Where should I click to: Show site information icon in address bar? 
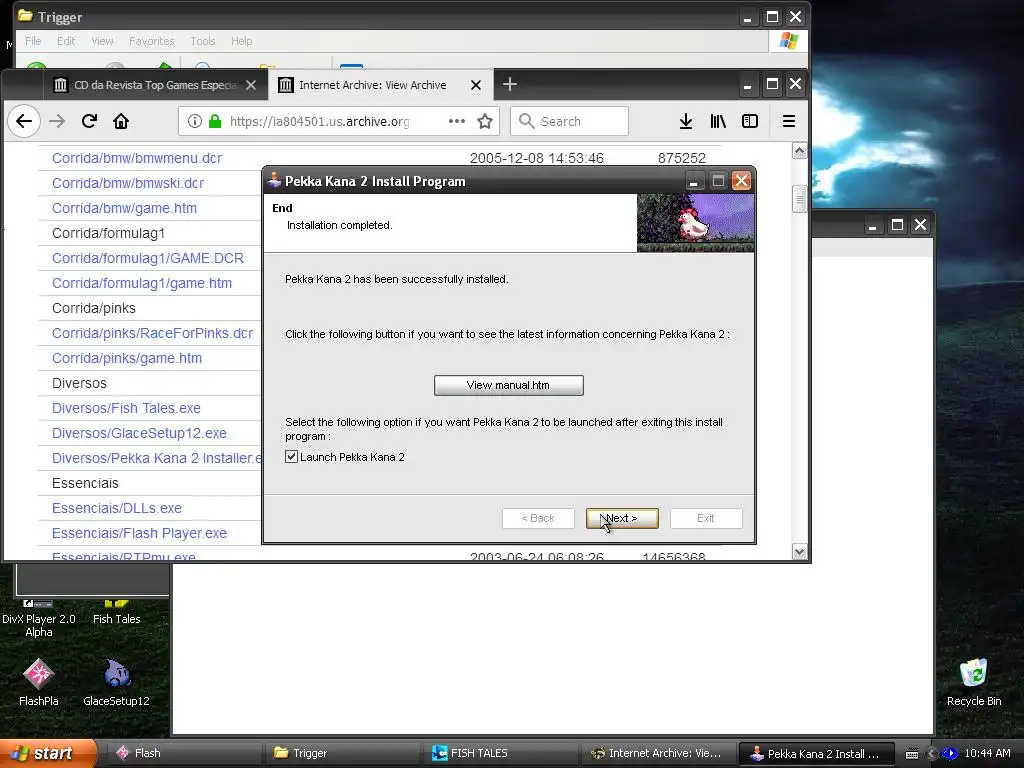pos(195,121)
